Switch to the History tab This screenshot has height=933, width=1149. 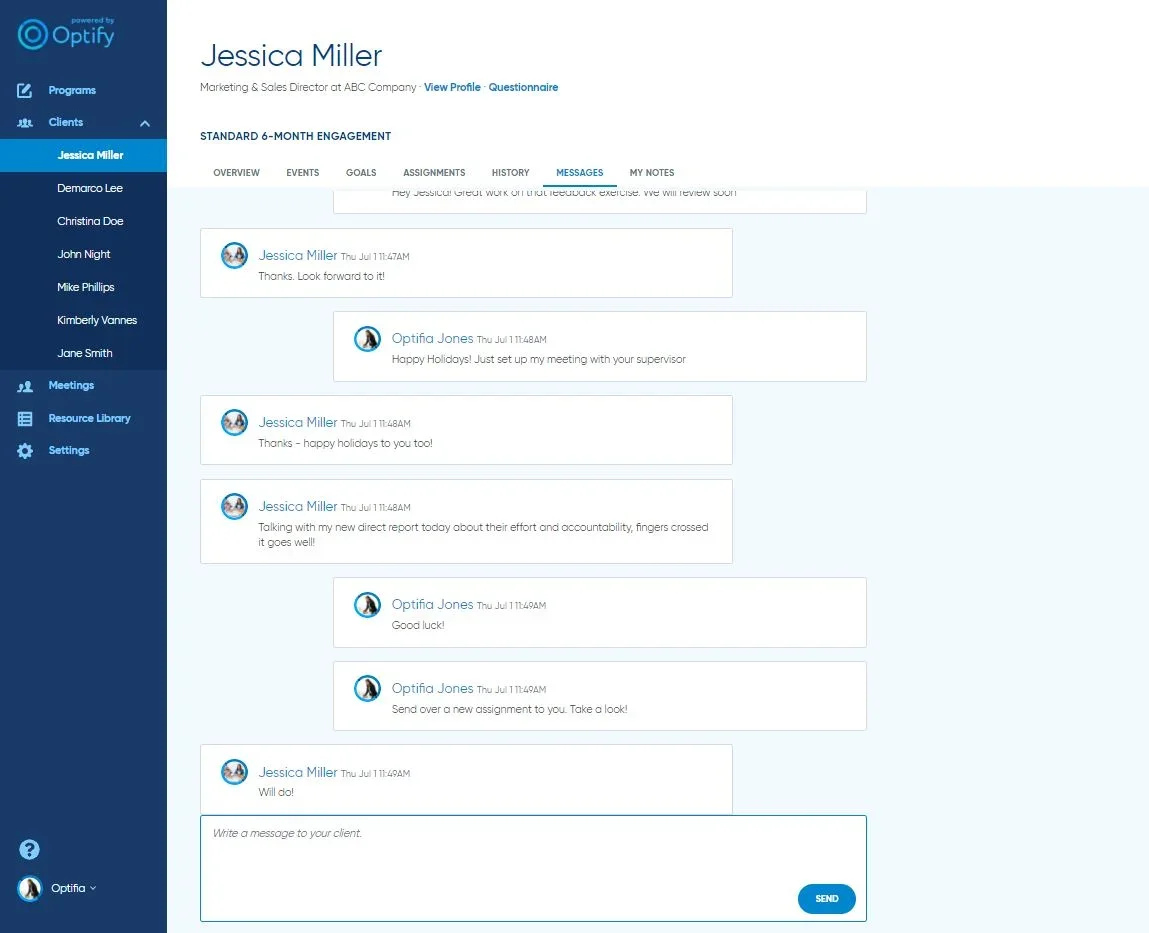pos(511,173)
